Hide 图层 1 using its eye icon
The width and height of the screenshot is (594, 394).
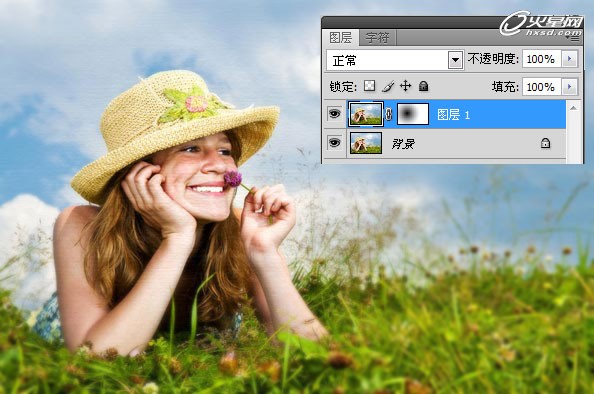tap(335, 114)
